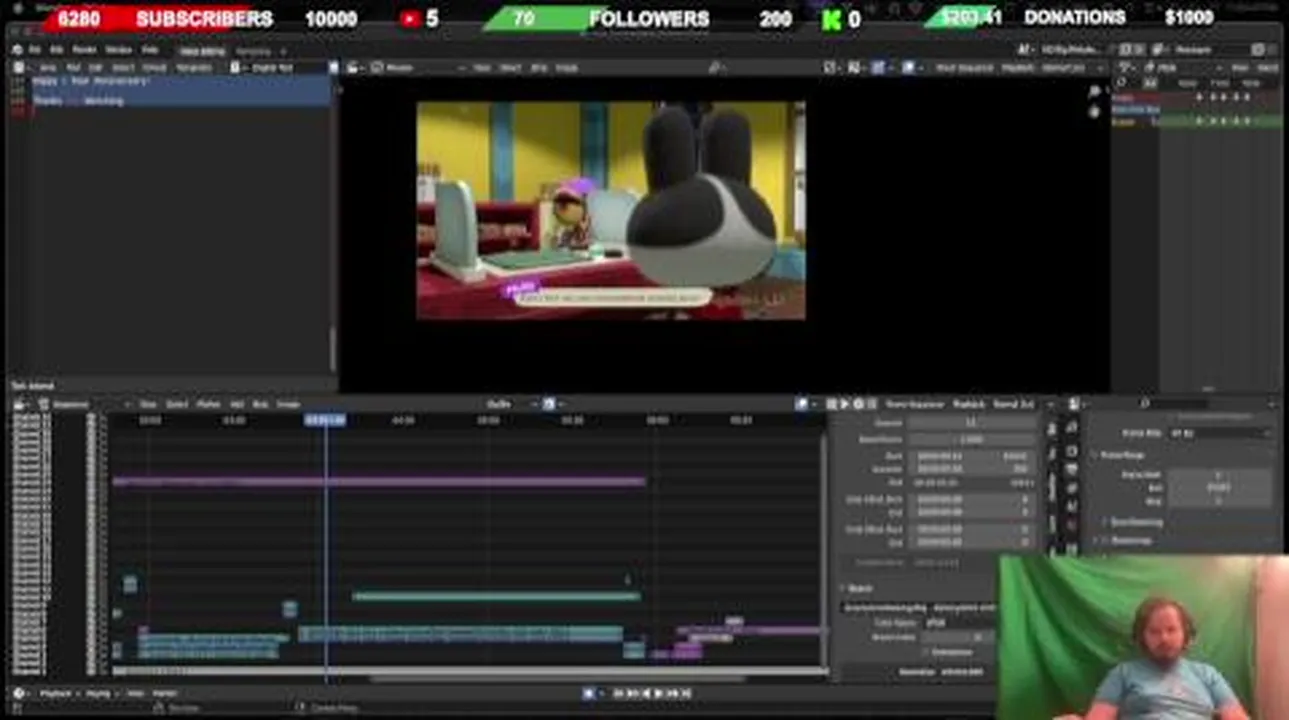Open the Playback popover in timeline footer
Screen dimensions: 1289x720
(x=60, y=693)
